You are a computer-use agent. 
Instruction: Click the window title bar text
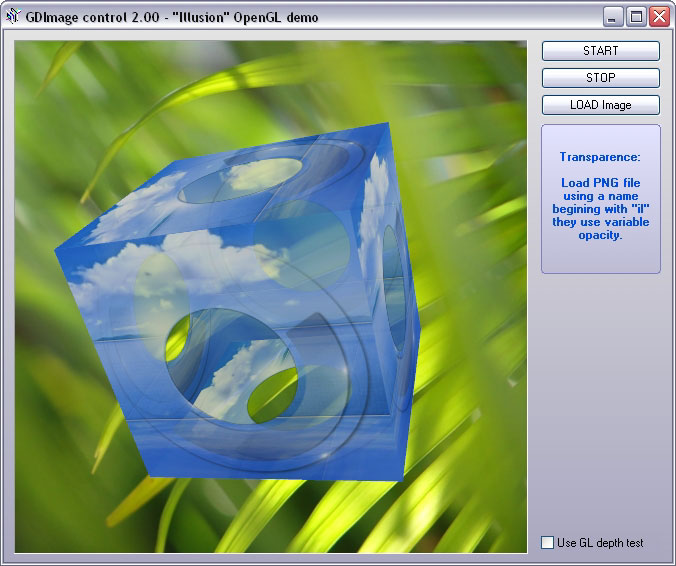point(172,17)
